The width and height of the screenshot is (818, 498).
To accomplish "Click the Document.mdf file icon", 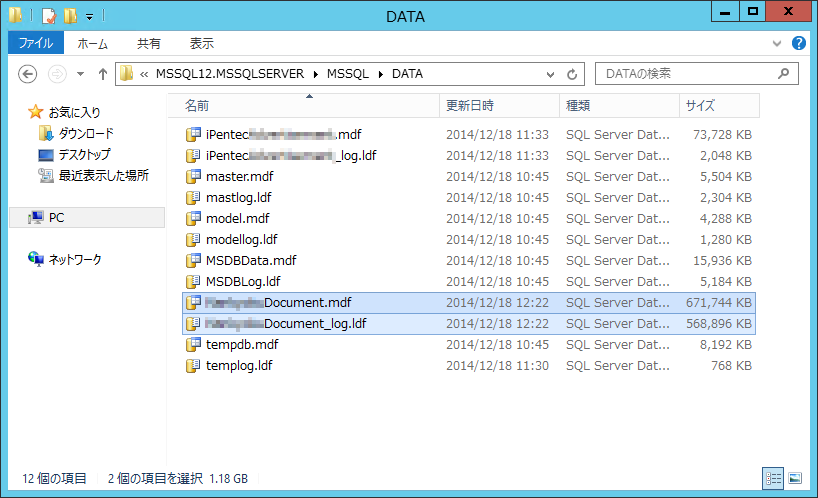I will 194,302.
